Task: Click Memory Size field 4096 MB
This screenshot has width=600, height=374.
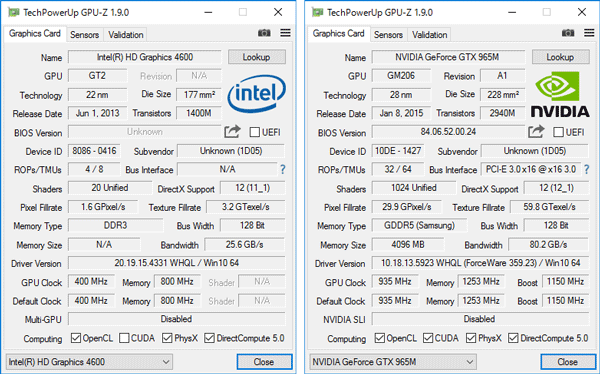Action: tap(408, 244)
